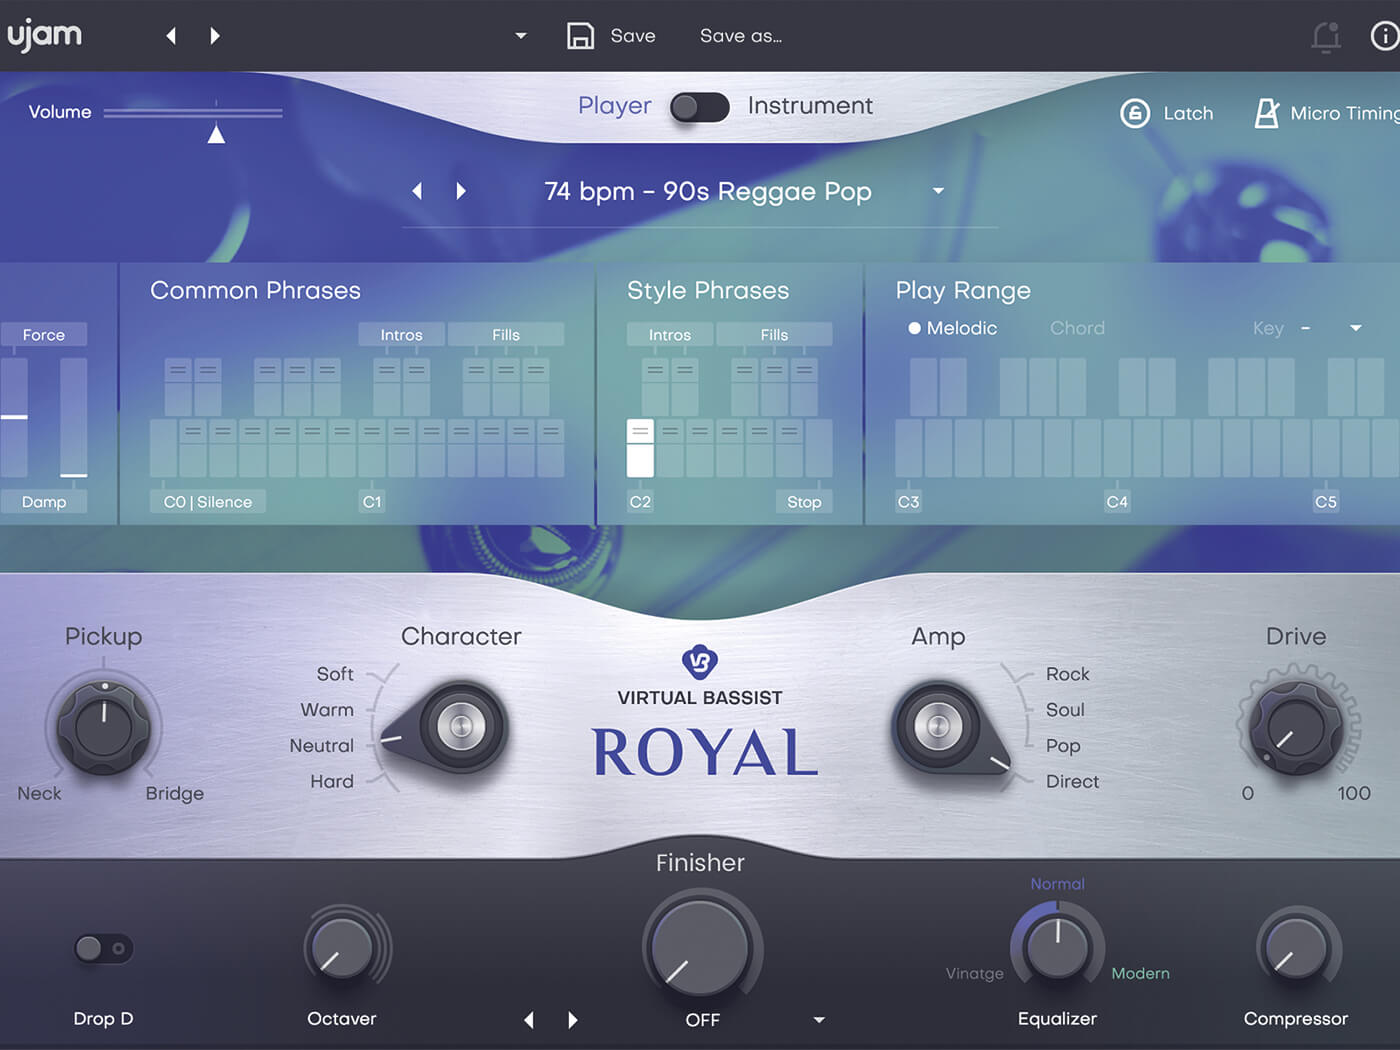
Task: Go to next preset in top bar
Action: pos(215,36)
